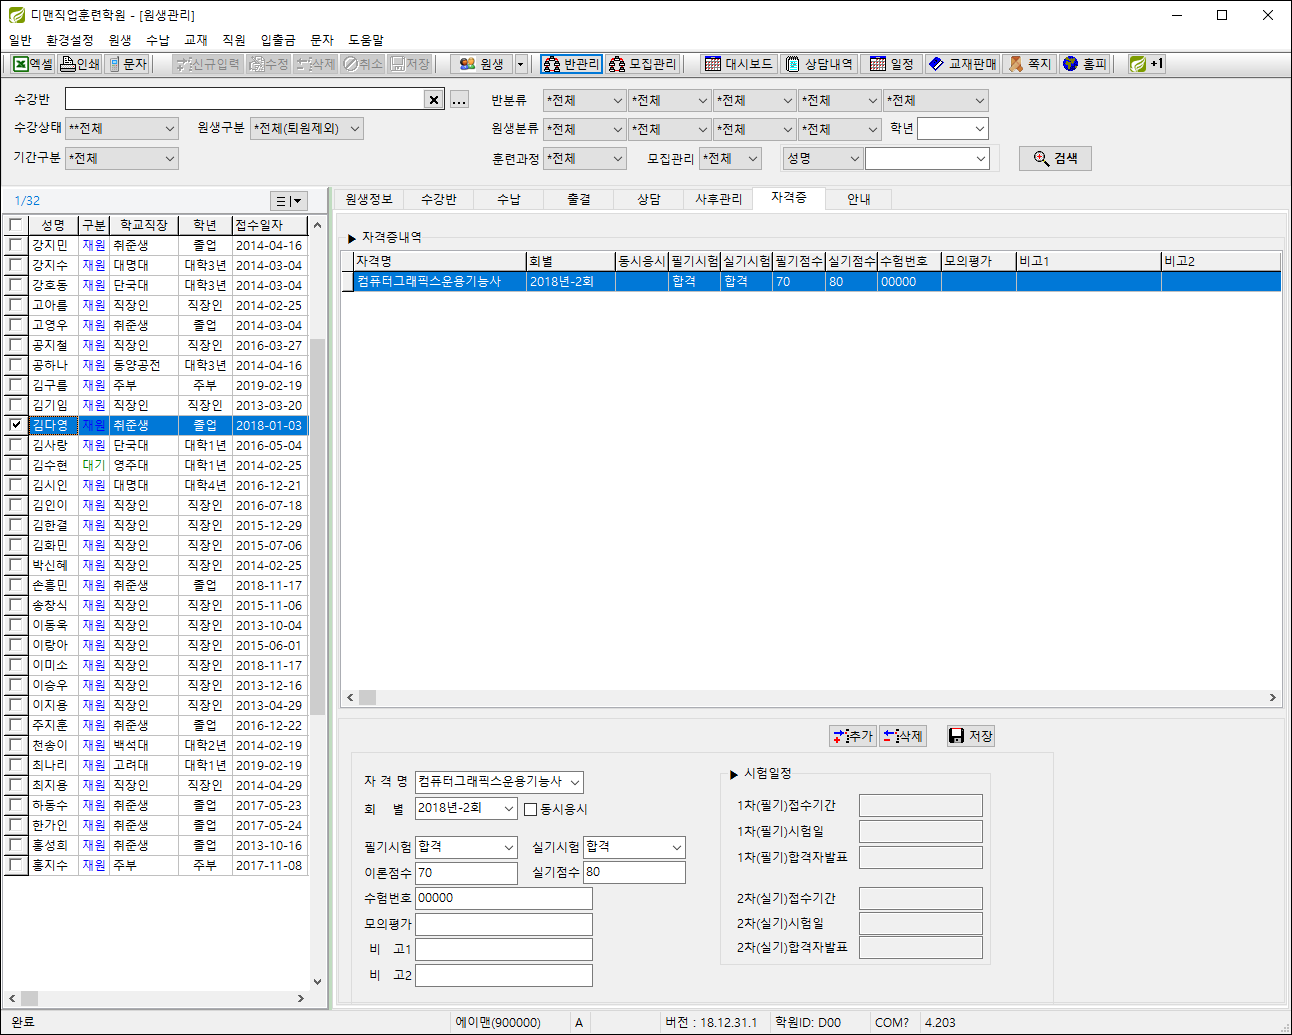Screen dimensions: 1292x1035
Task: Click the 신규입력 toolbar button
Action: [x=208, y=64]
